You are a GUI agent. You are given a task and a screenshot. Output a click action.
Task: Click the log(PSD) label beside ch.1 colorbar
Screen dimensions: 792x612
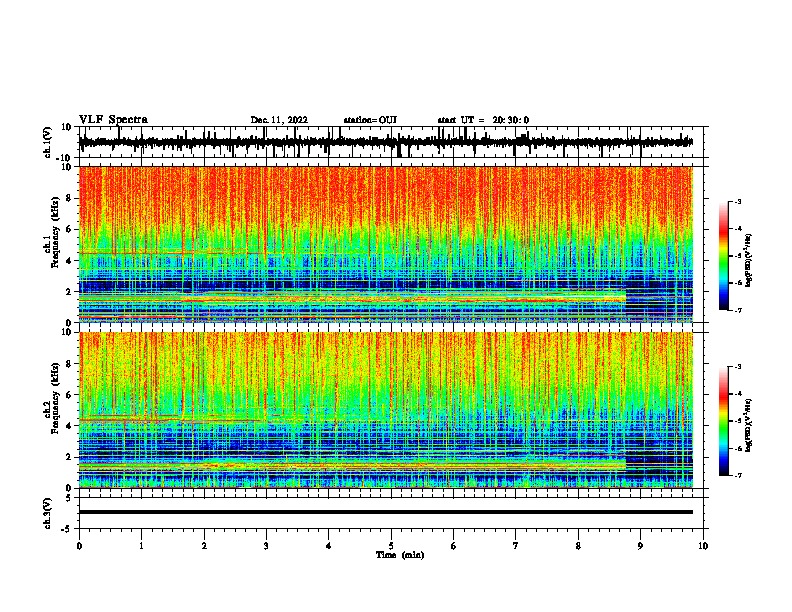pos(749,260)
